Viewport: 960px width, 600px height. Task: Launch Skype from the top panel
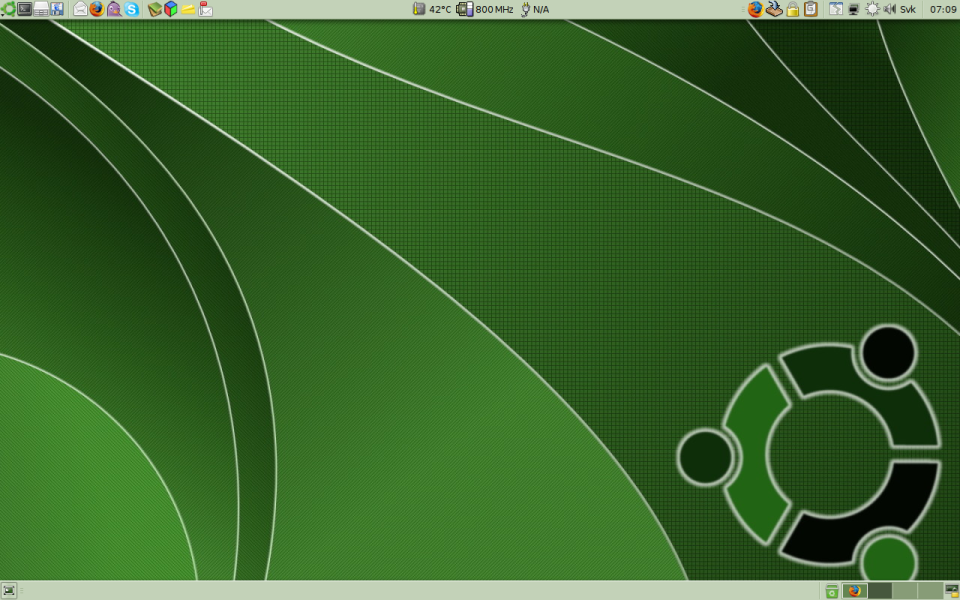point(132,9)
